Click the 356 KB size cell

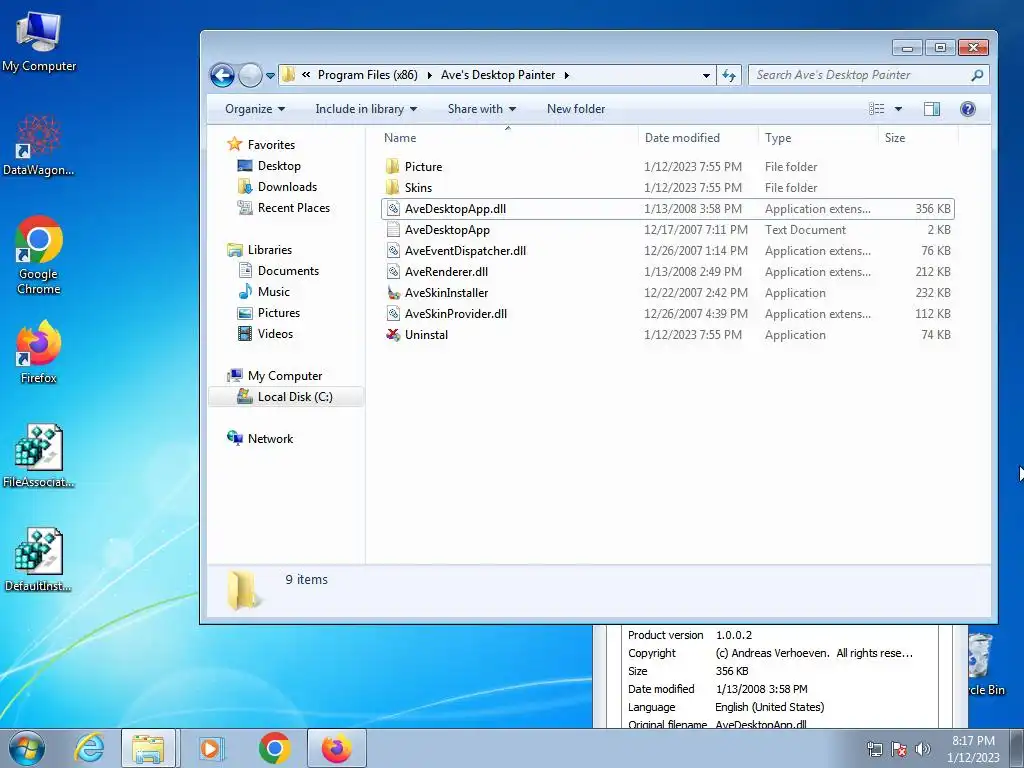933,209
